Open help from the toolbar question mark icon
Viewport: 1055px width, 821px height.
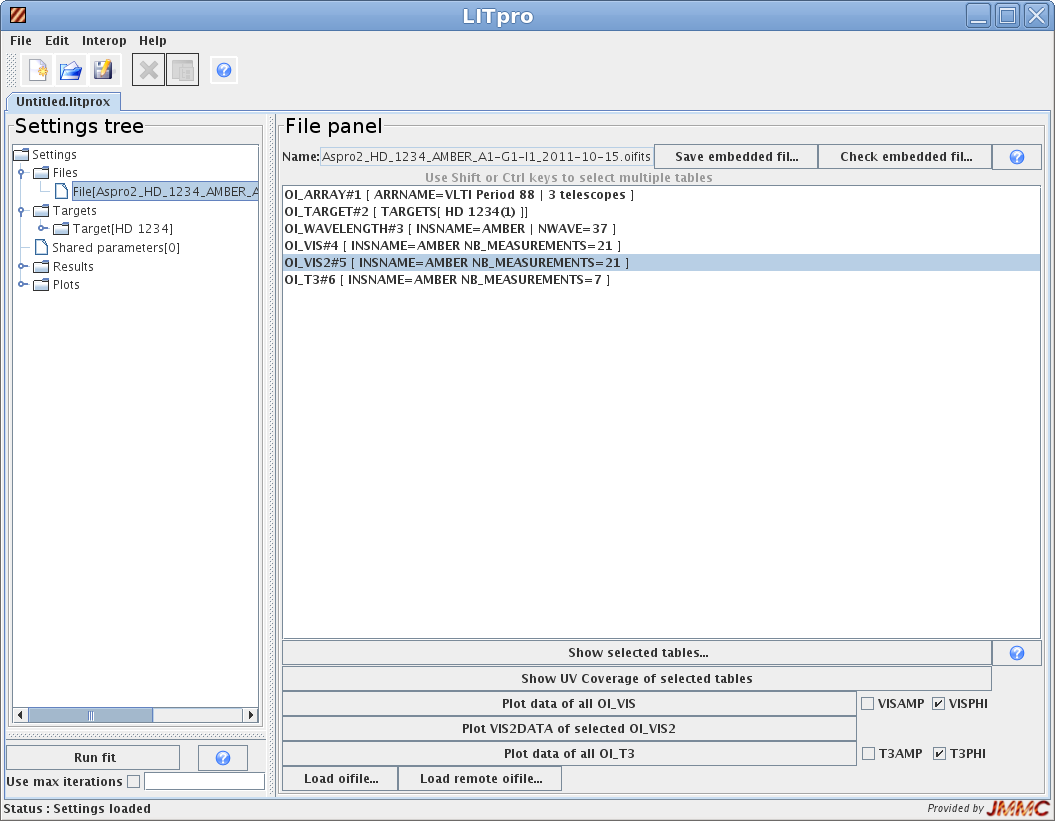coord(224,70)
